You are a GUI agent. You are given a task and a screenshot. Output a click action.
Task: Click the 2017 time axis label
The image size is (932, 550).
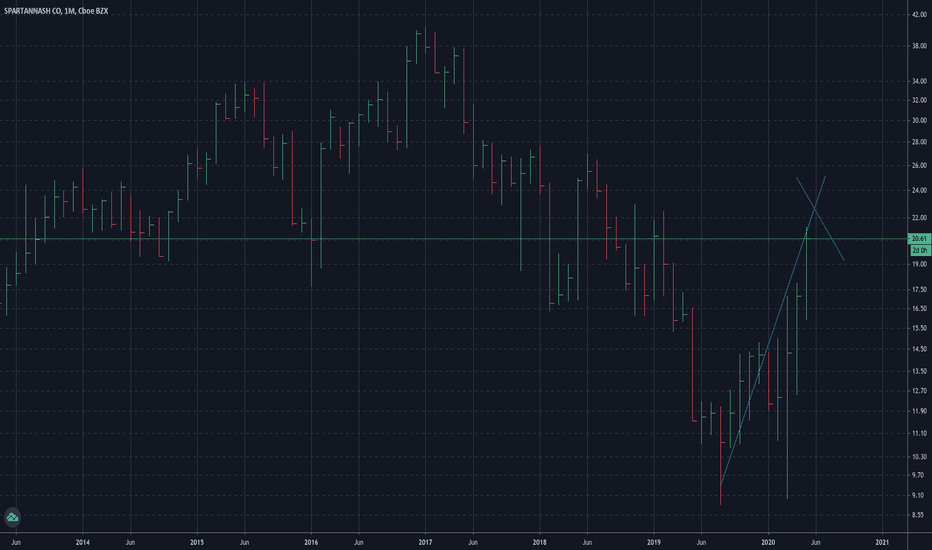coord(425,542)
